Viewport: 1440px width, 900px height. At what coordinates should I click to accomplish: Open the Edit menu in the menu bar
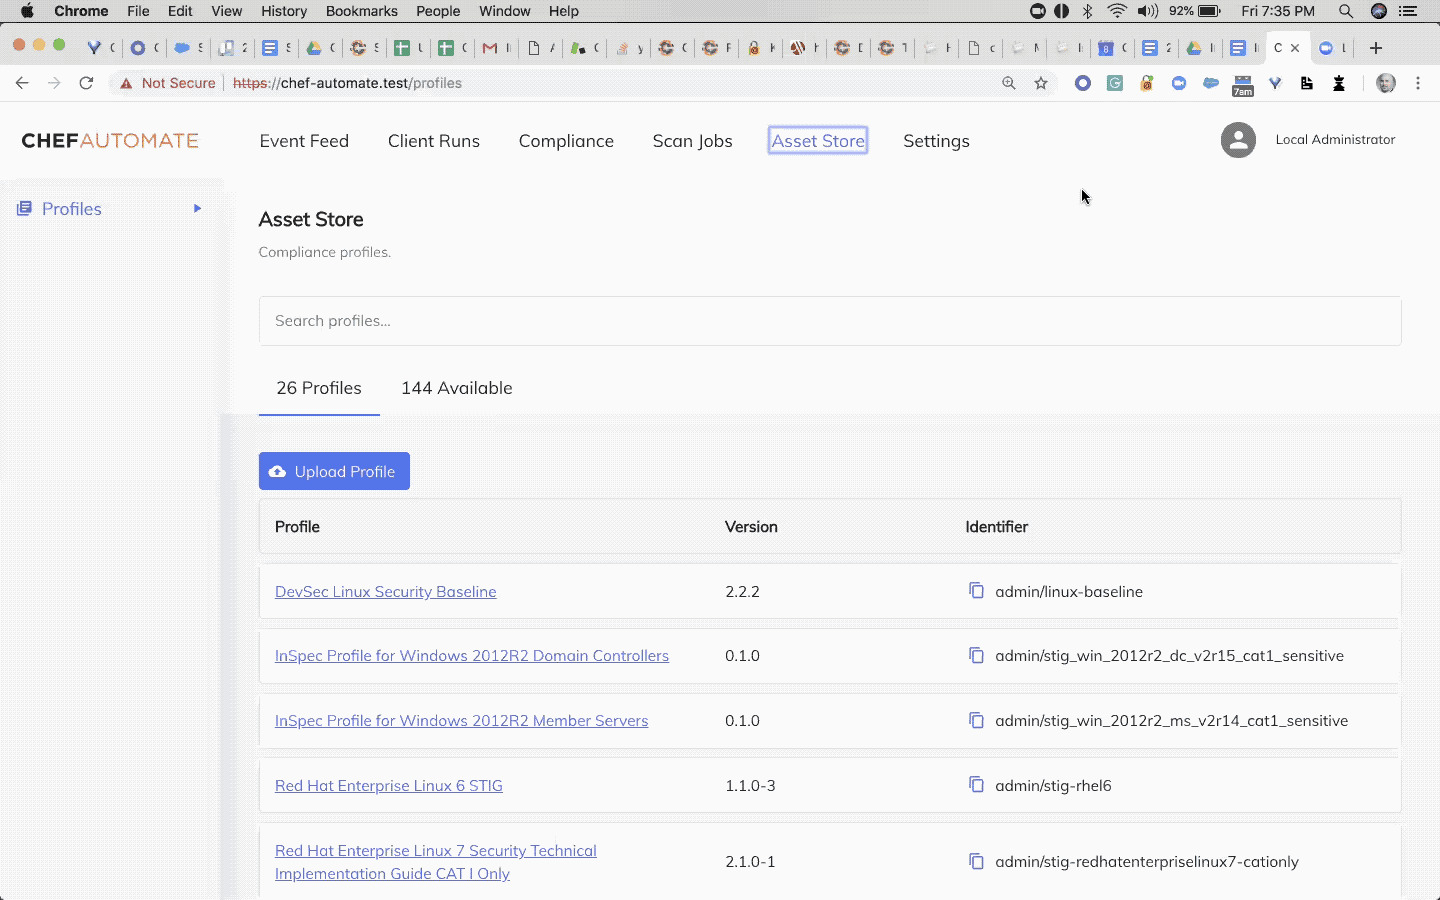pyautogui.click(x=180, y=11)
